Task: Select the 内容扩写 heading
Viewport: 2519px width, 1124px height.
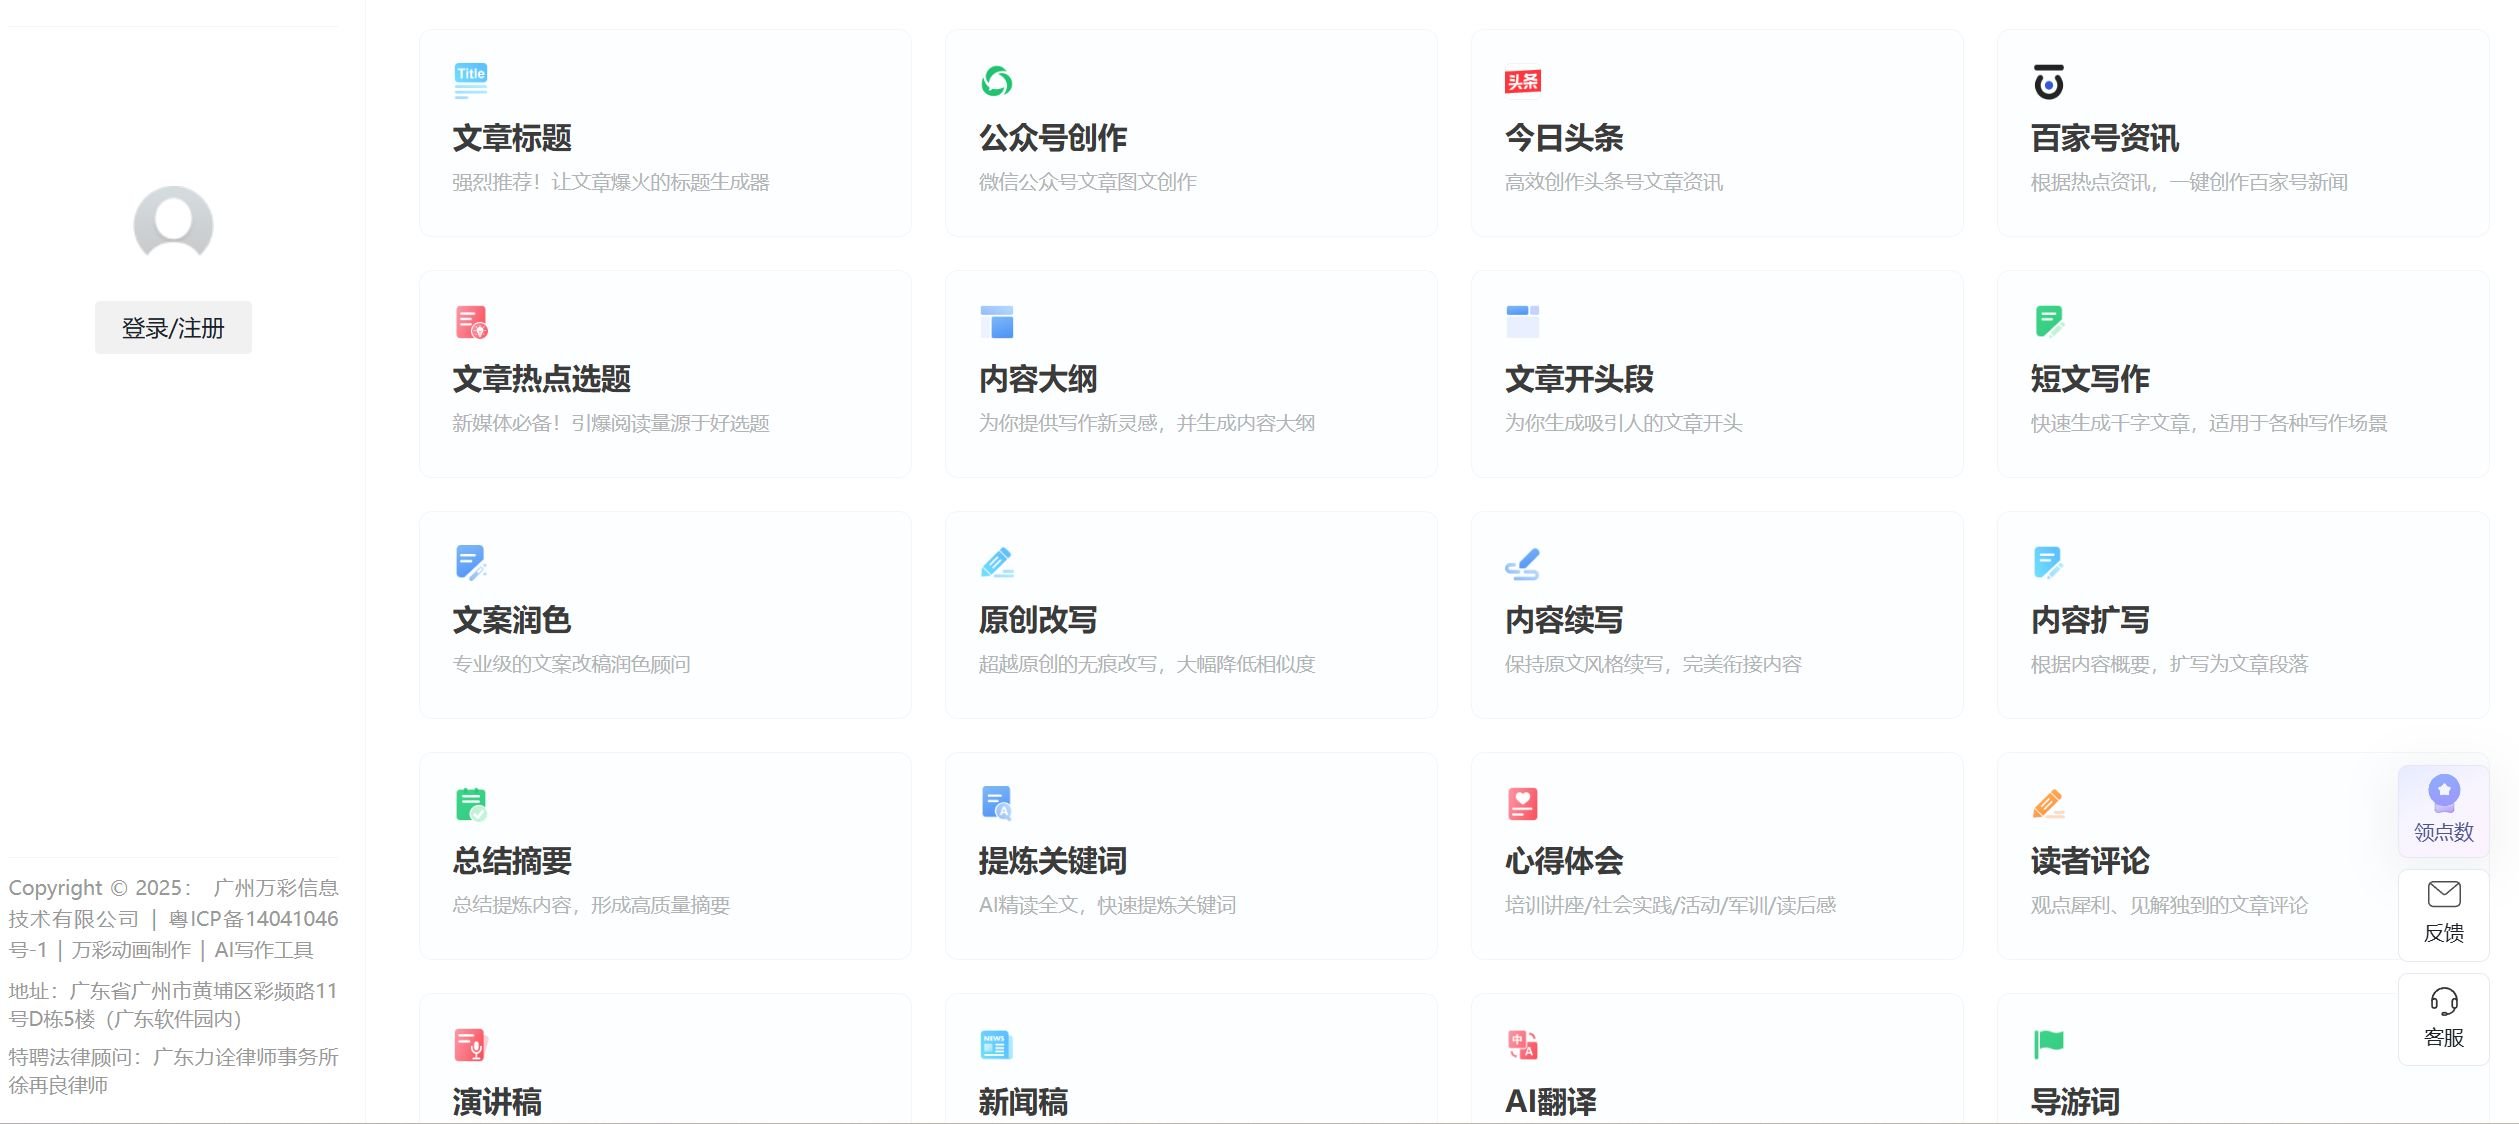Action: click(x=2090, y=620)
